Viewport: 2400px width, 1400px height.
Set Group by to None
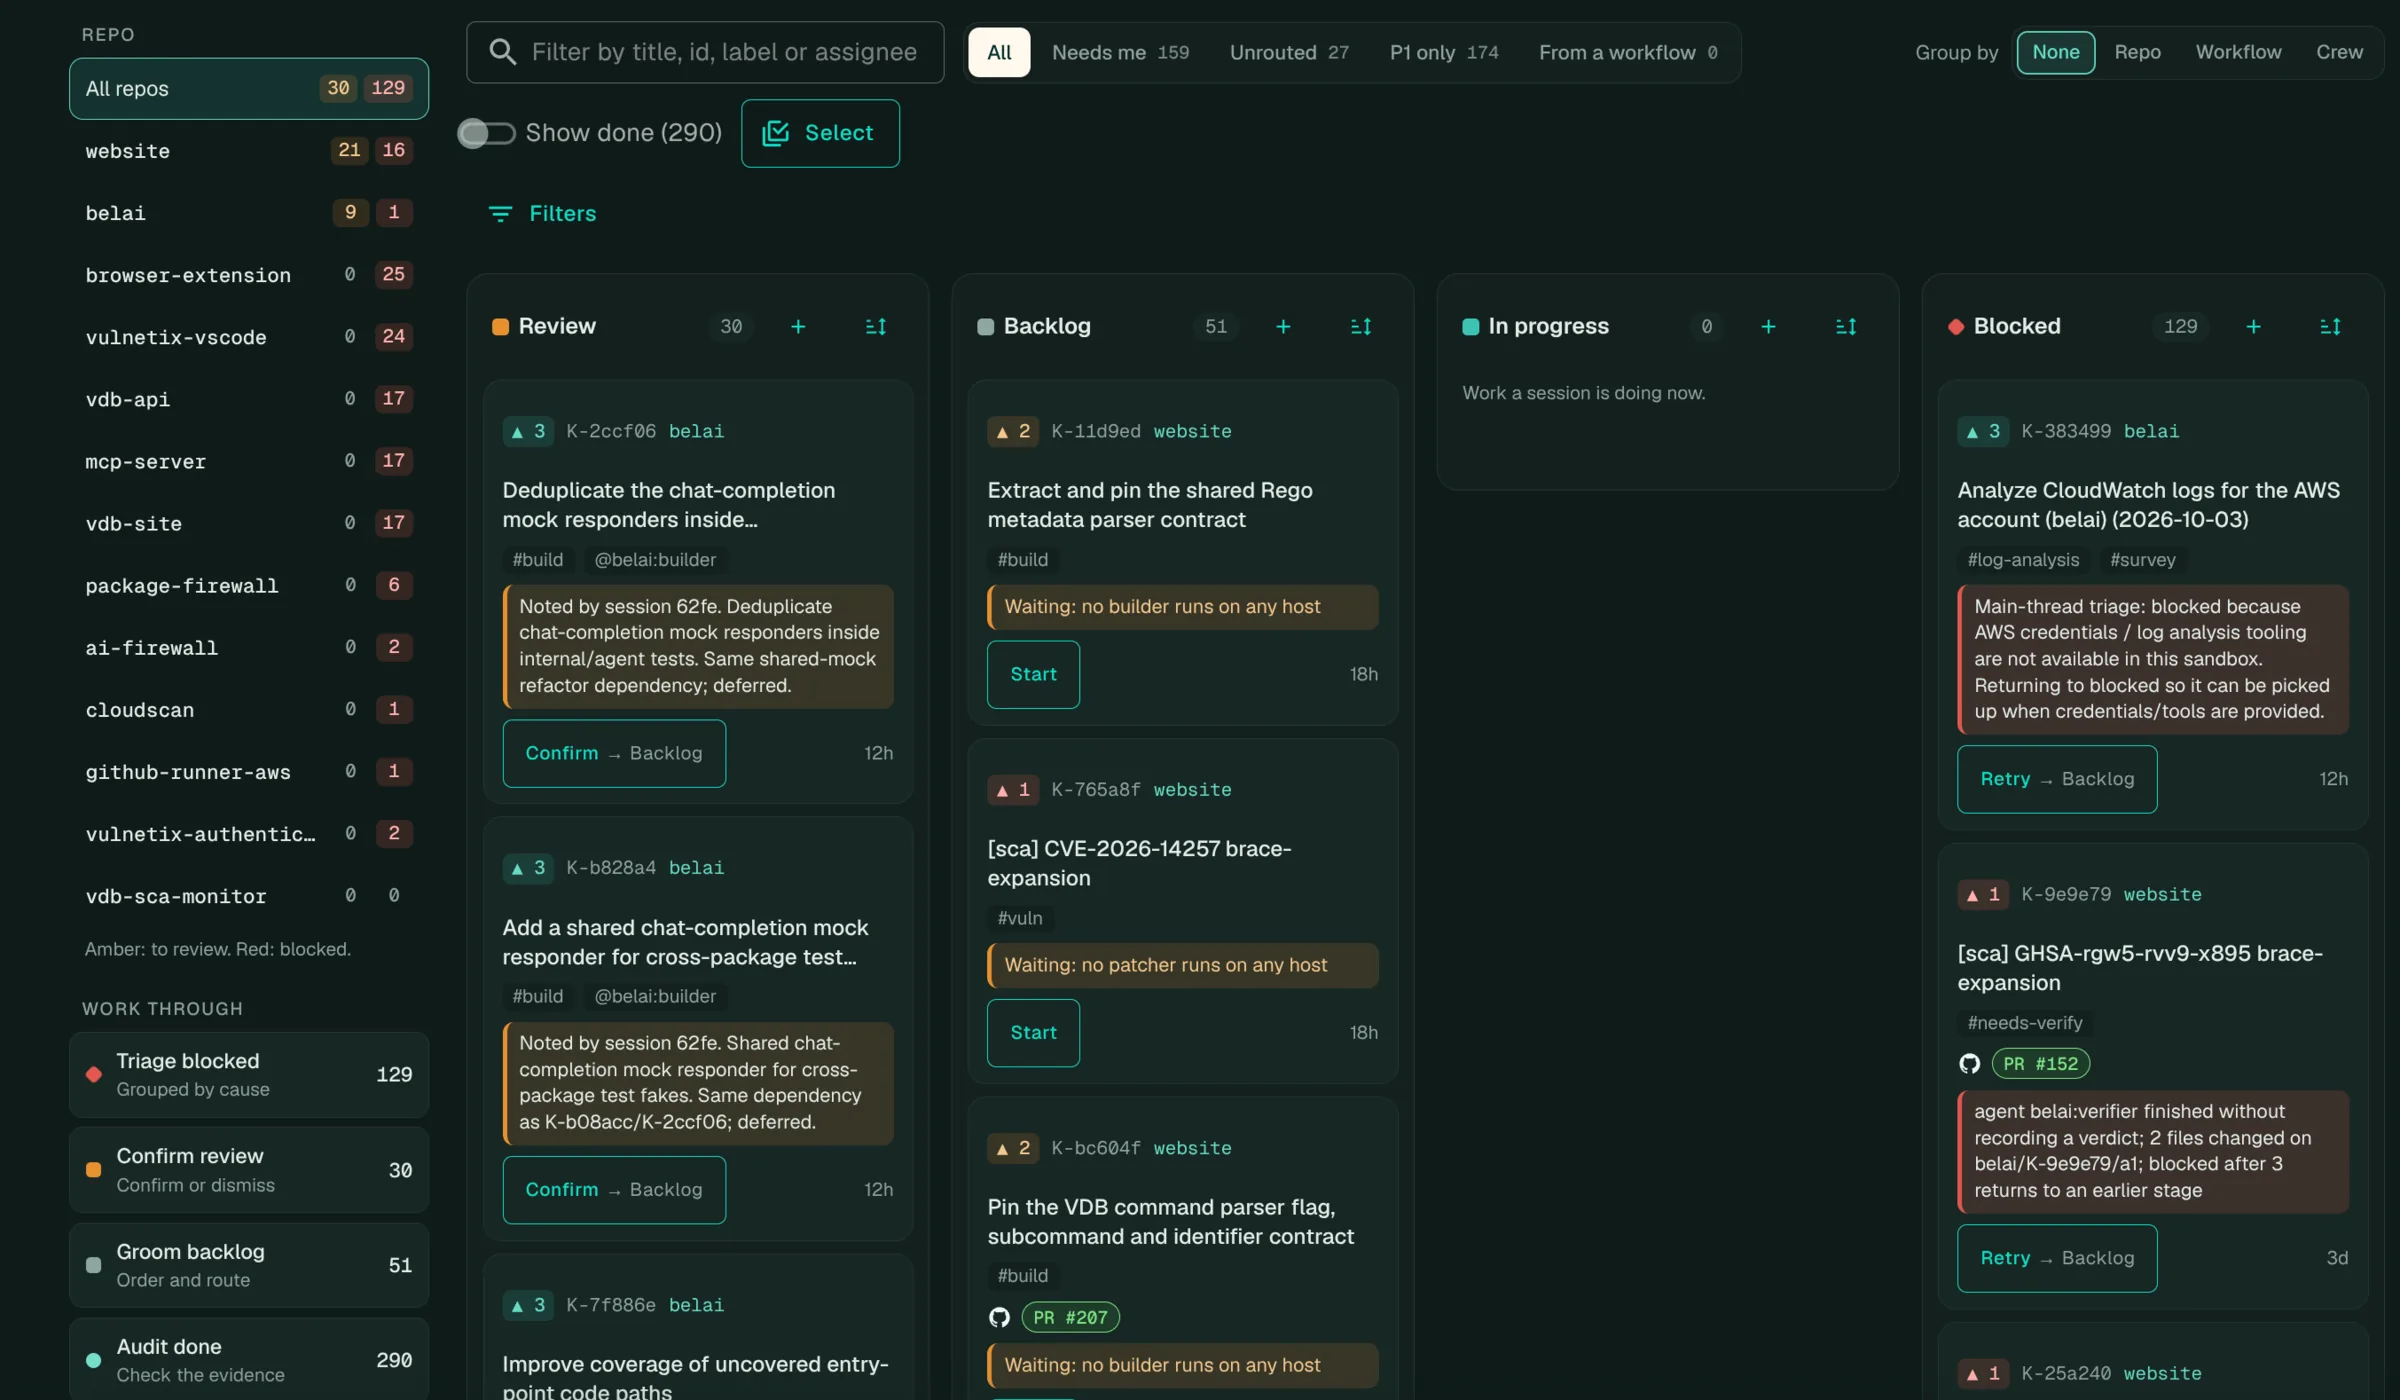coord(2055,52)
